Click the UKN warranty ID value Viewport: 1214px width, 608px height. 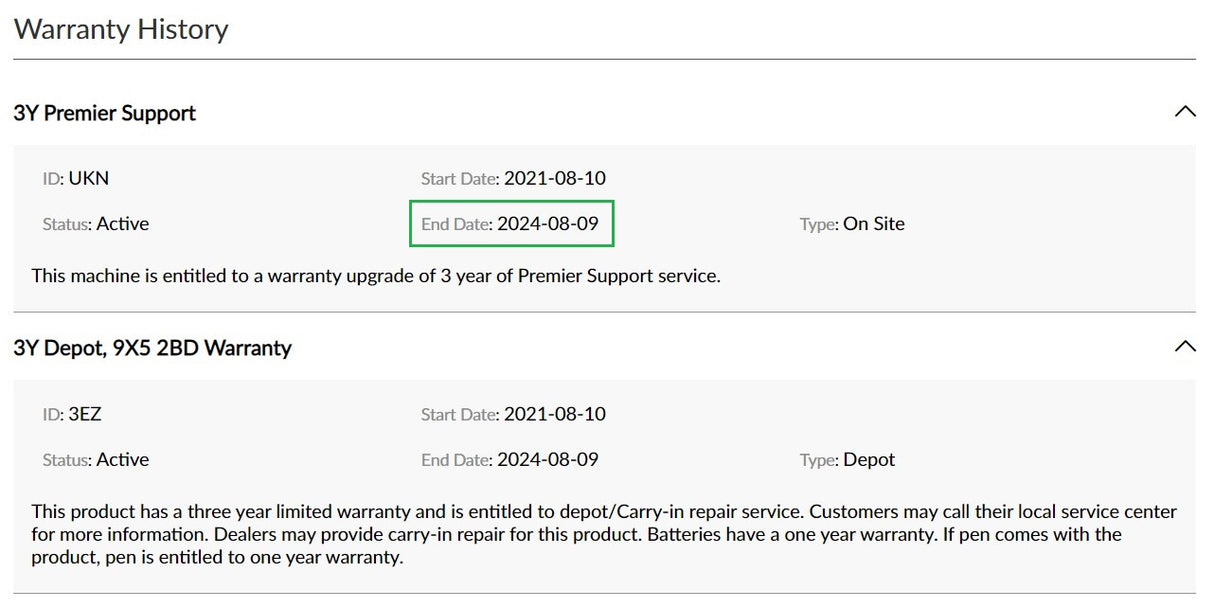(91, 178)
